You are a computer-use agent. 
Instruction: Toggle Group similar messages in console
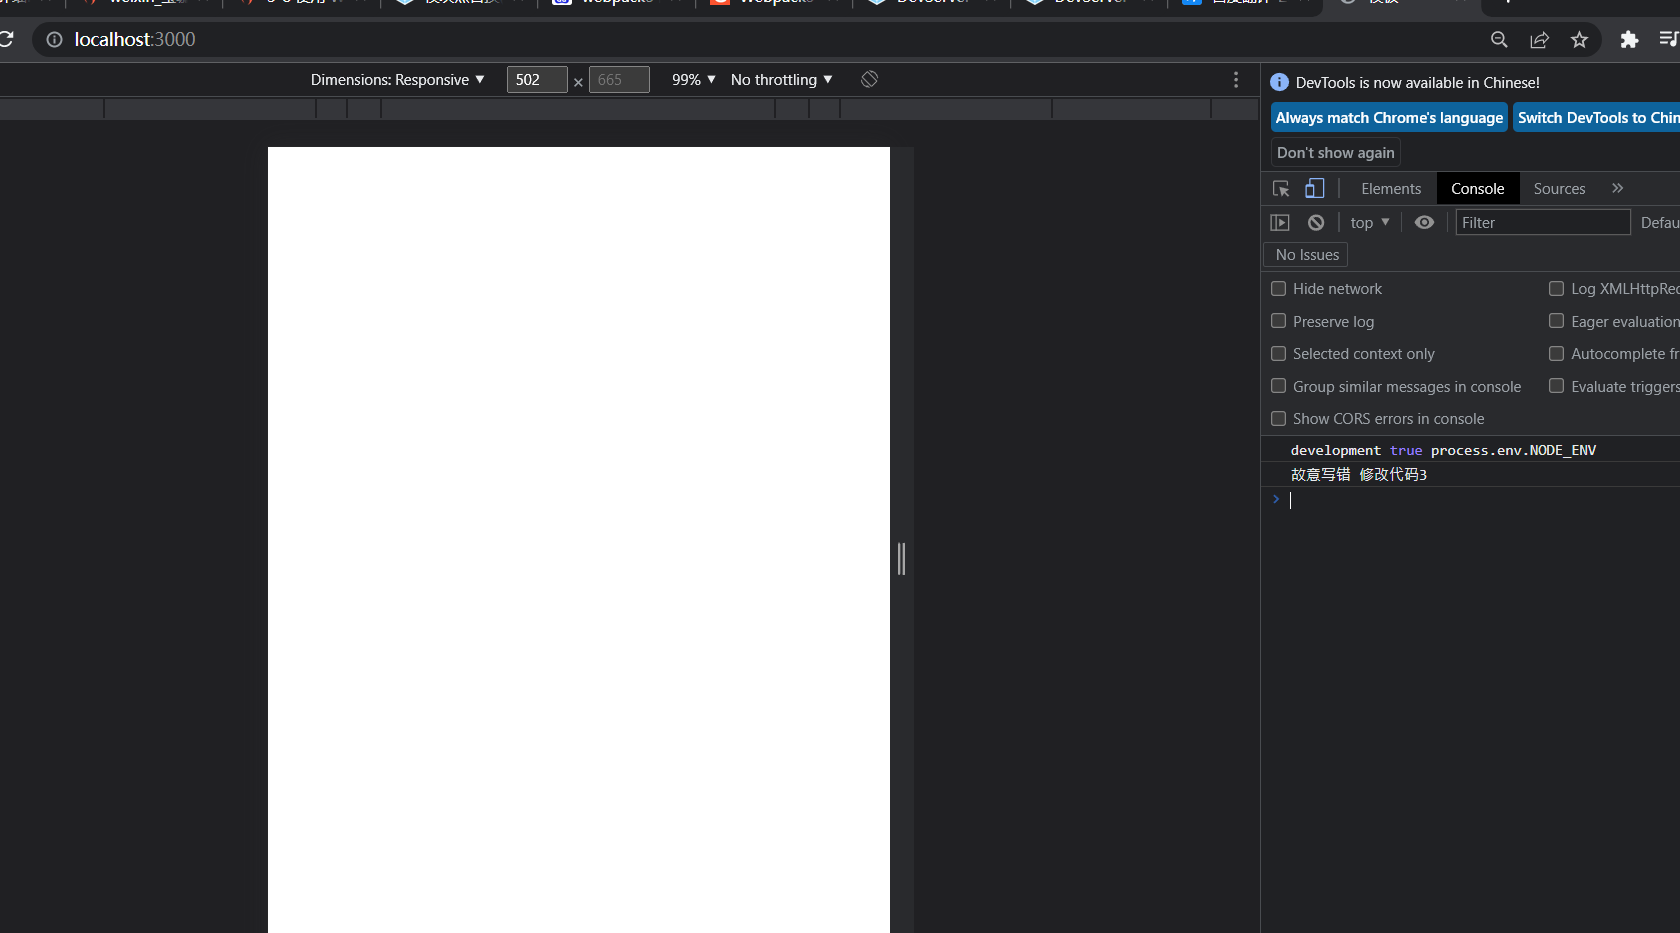[1278, 386]
